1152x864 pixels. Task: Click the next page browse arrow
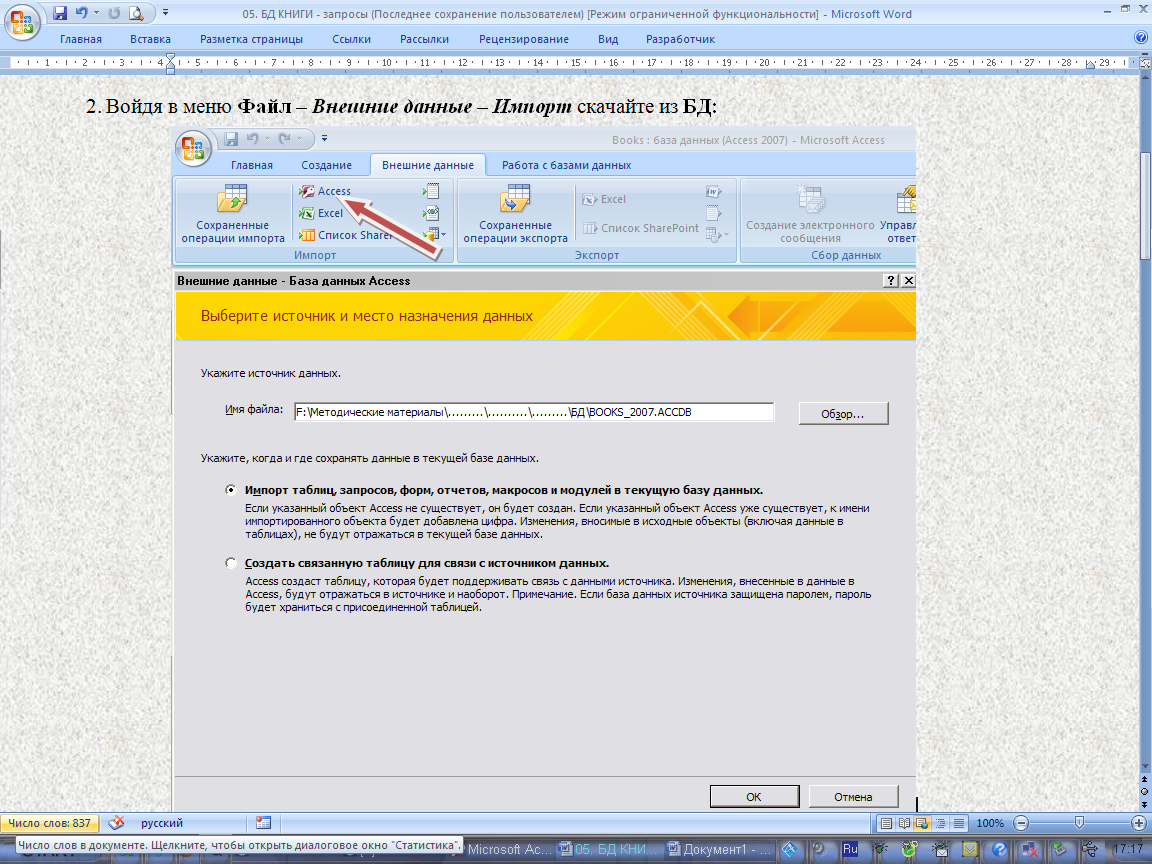point(1145,804)
